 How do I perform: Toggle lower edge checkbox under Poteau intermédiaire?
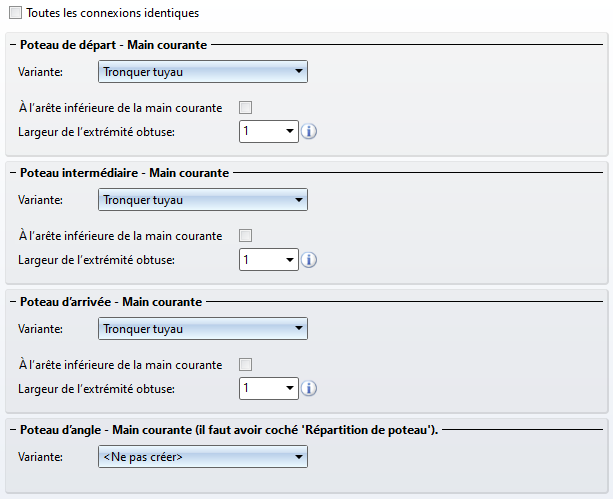[246, 236]
